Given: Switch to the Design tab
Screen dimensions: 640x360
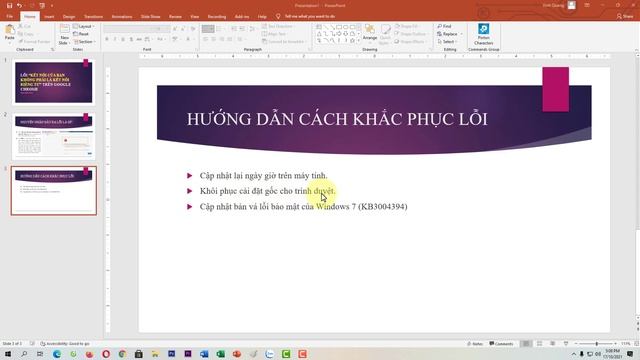Looking at the screenshot, I should click(x=69, y=17).
